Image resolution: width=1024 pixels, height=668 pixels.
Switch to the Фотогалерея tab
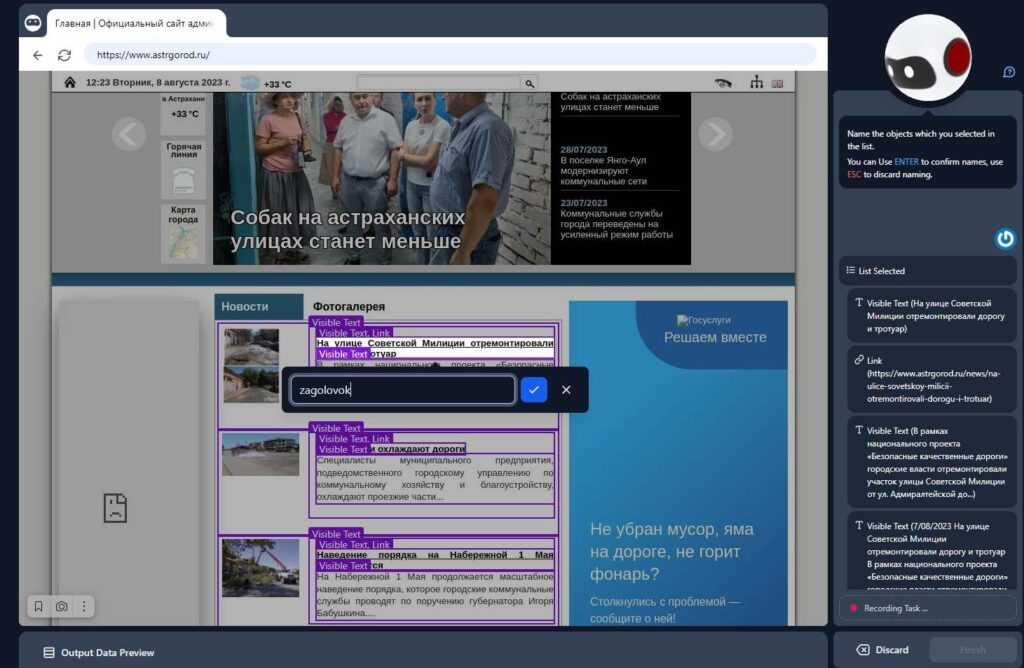(x=349, y=306)
